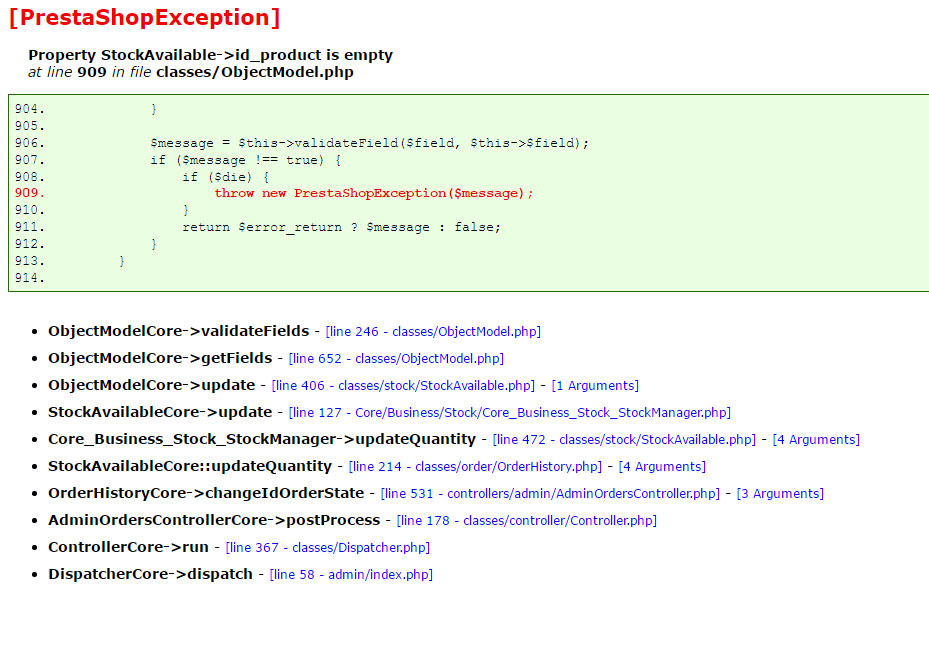This screenshot has width=929, height=649.
Task: Click 'DispatcherCore->dispatch' trace entry
Action: pyautogui.click(x=150, y=574)
